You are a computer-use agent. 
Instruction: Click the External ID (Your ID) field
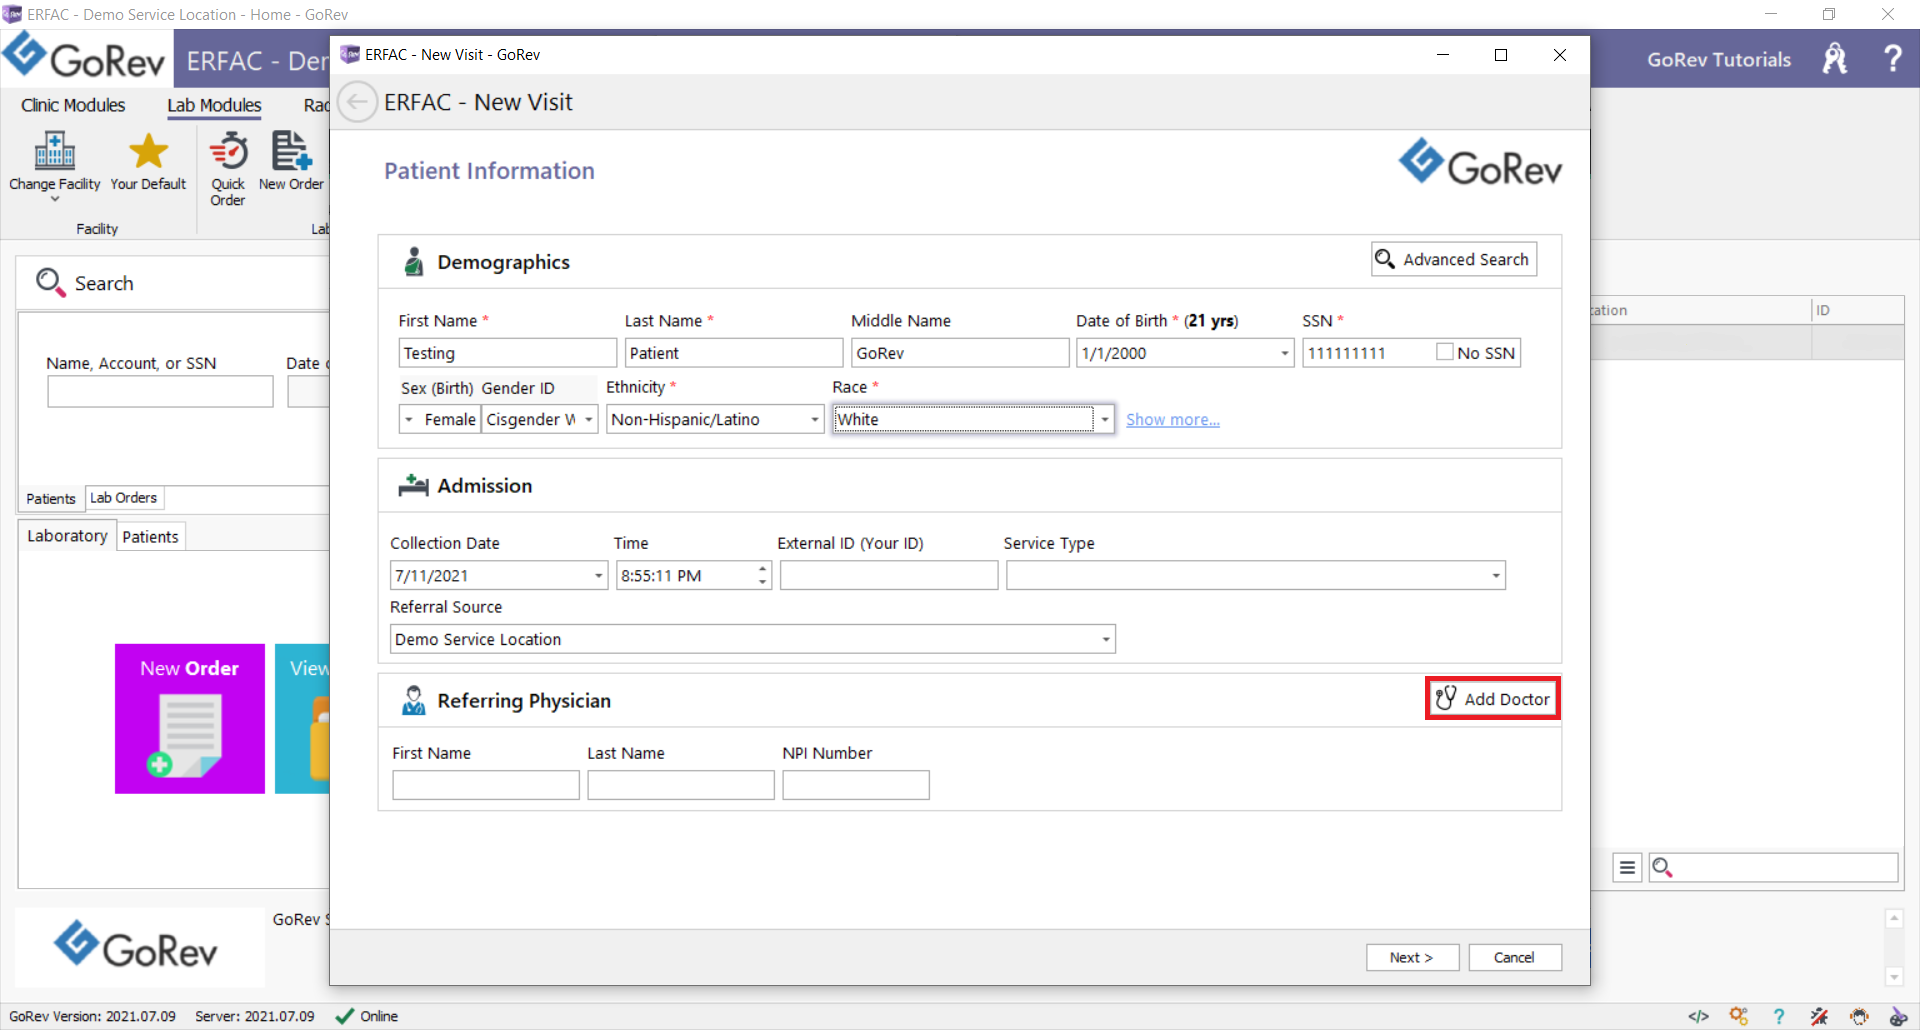pos(889,575)
